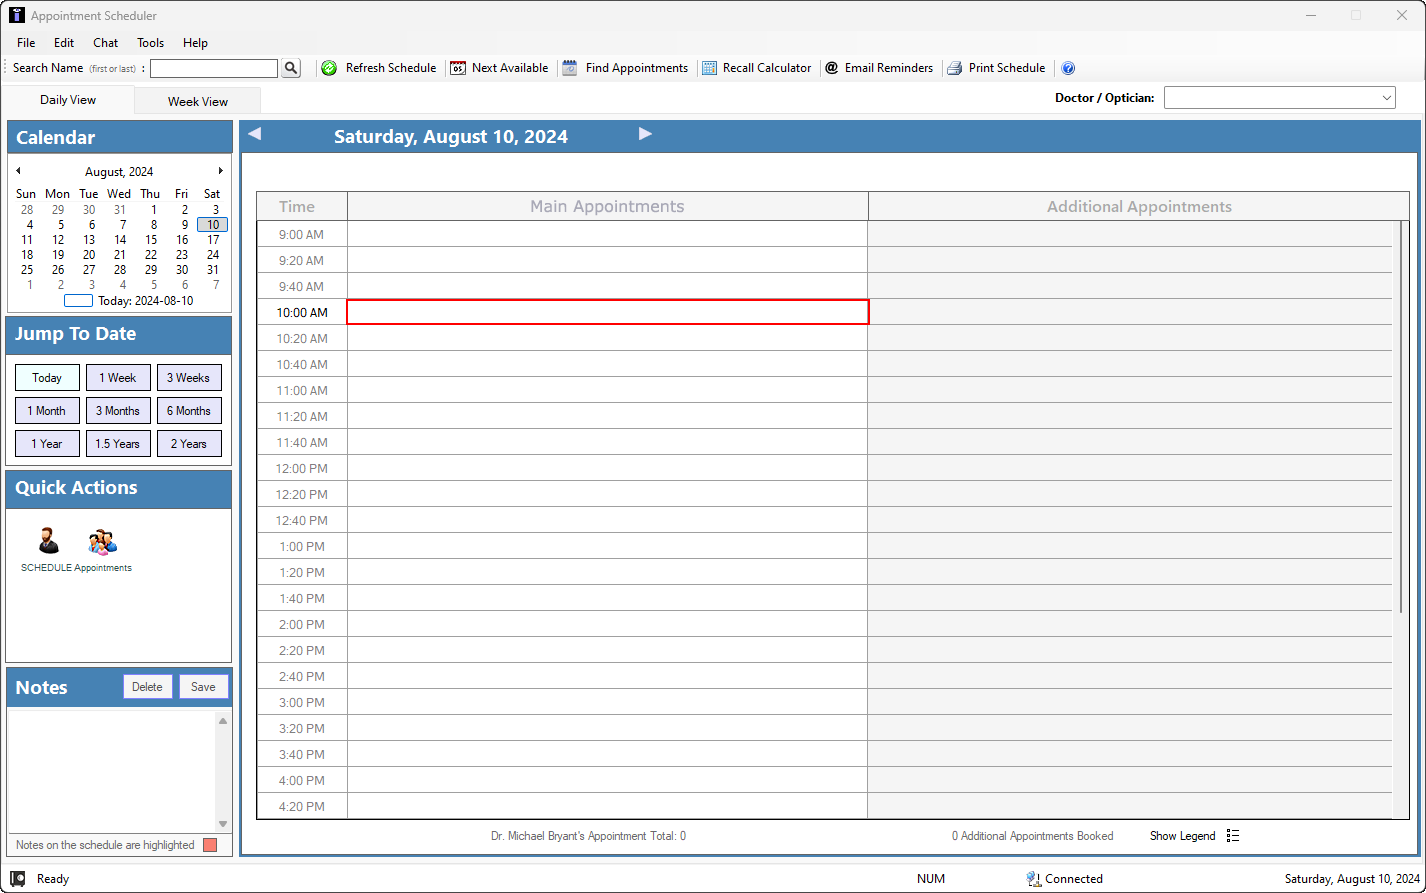
Task: Click the August, 2024 month title
Action: (x=119, y=172)
